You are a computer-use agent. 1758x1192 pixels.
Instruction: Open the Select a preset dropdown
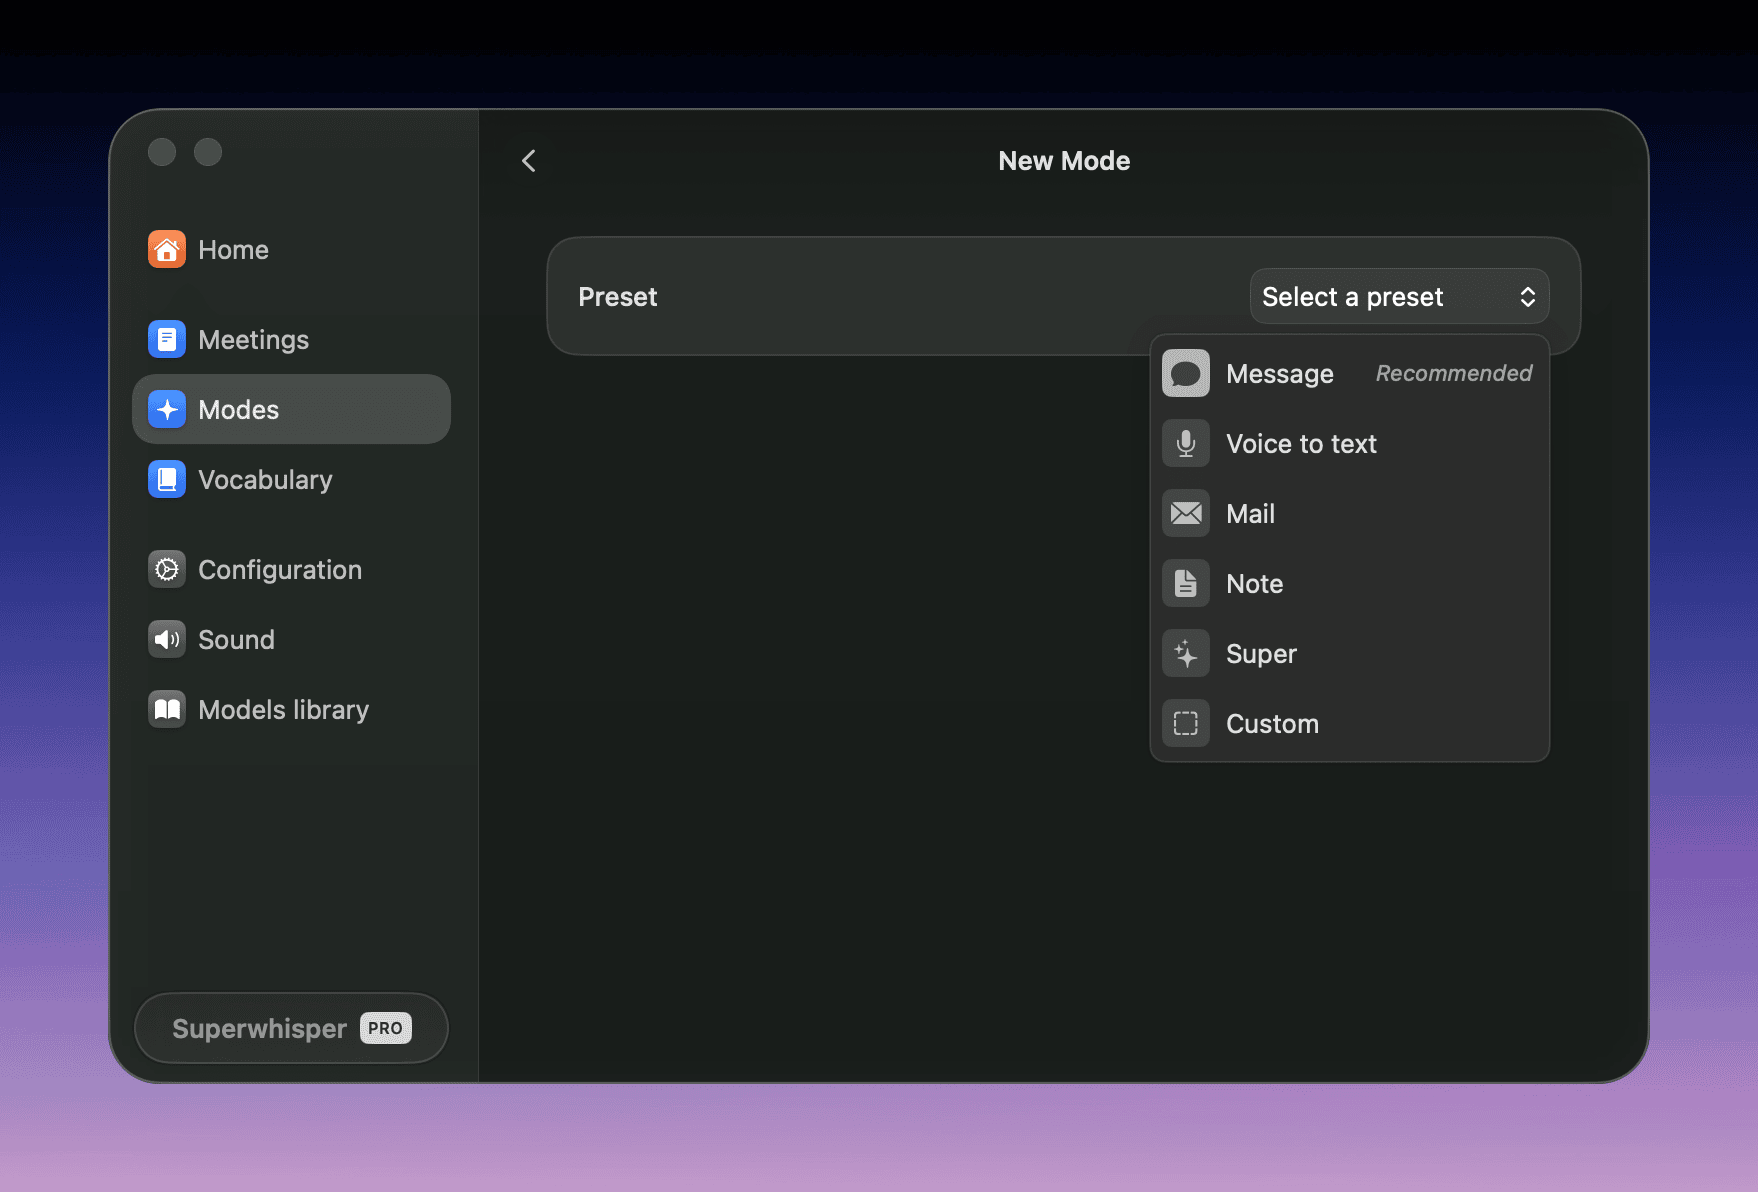pos(1399,296)
